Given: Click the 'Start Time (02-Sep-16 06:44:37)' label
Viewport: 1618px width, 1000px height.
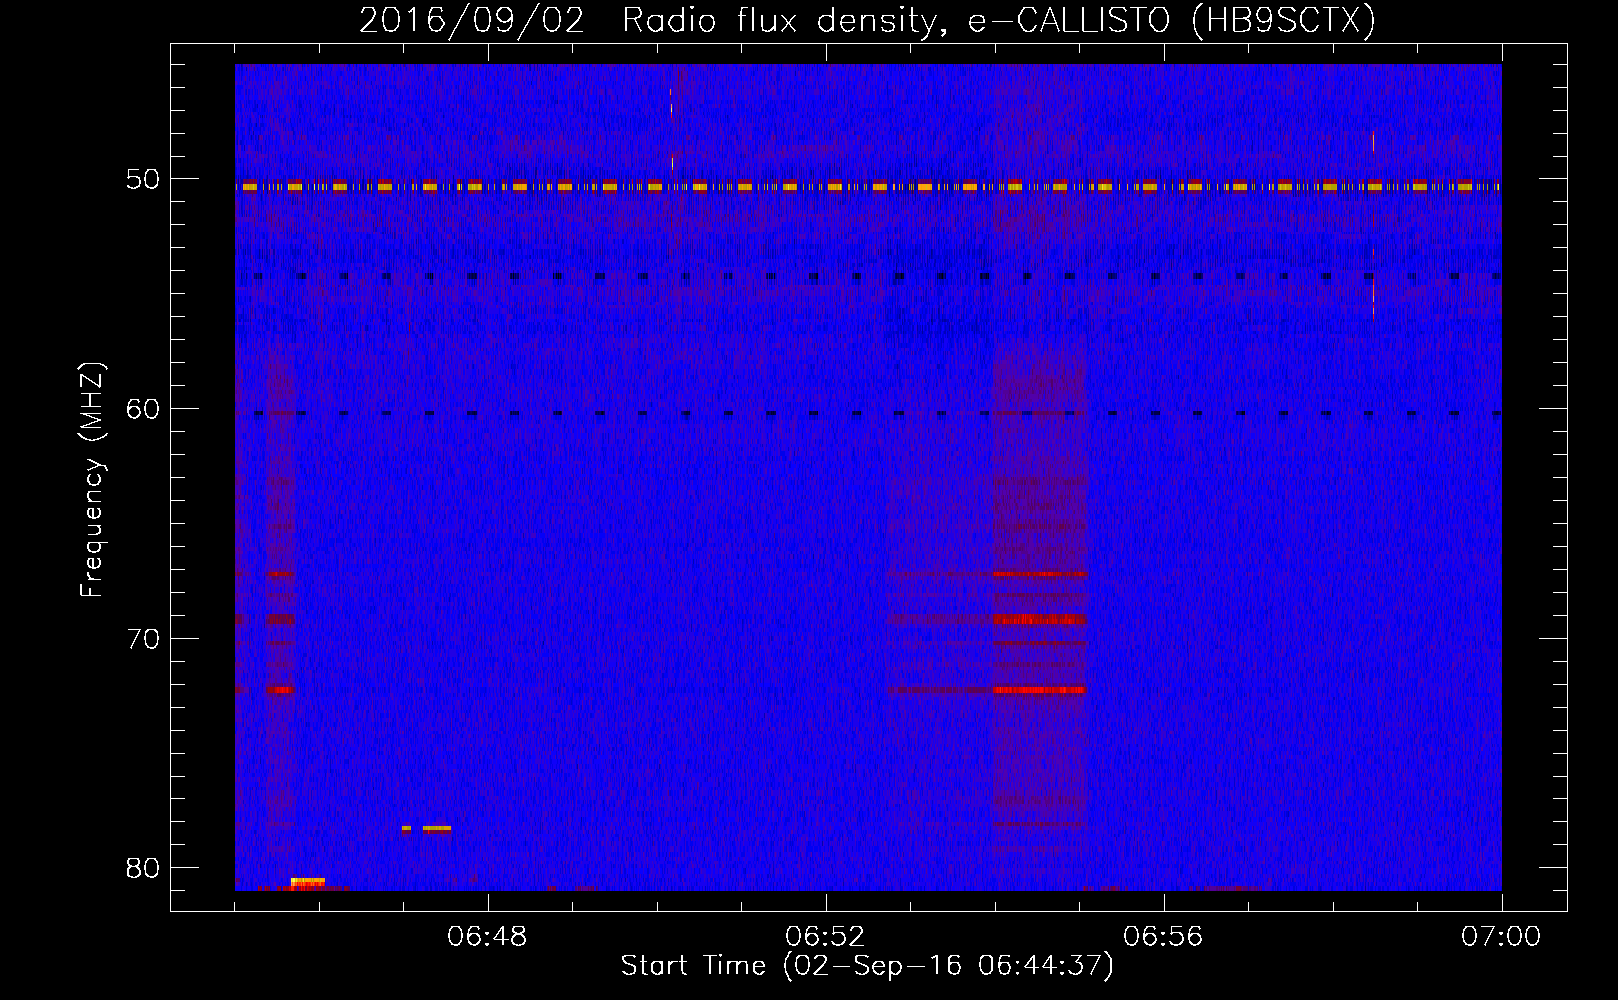Looking at the screenshot, I should 867,966.
